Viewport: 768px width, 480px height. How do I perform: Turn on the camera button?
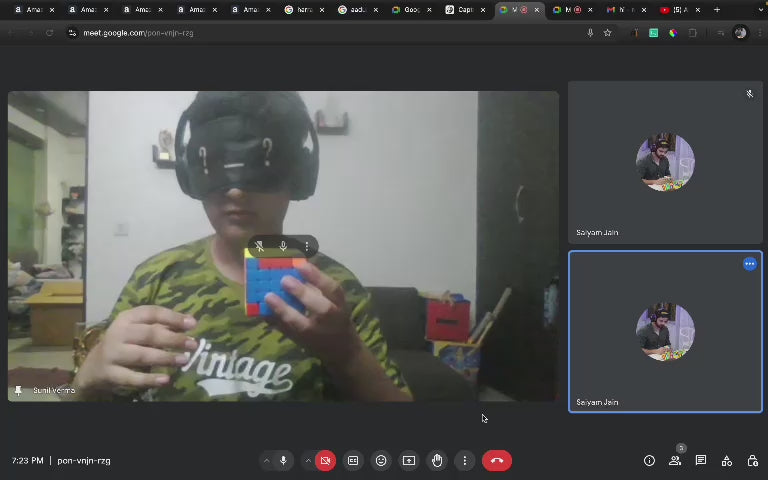325,461
